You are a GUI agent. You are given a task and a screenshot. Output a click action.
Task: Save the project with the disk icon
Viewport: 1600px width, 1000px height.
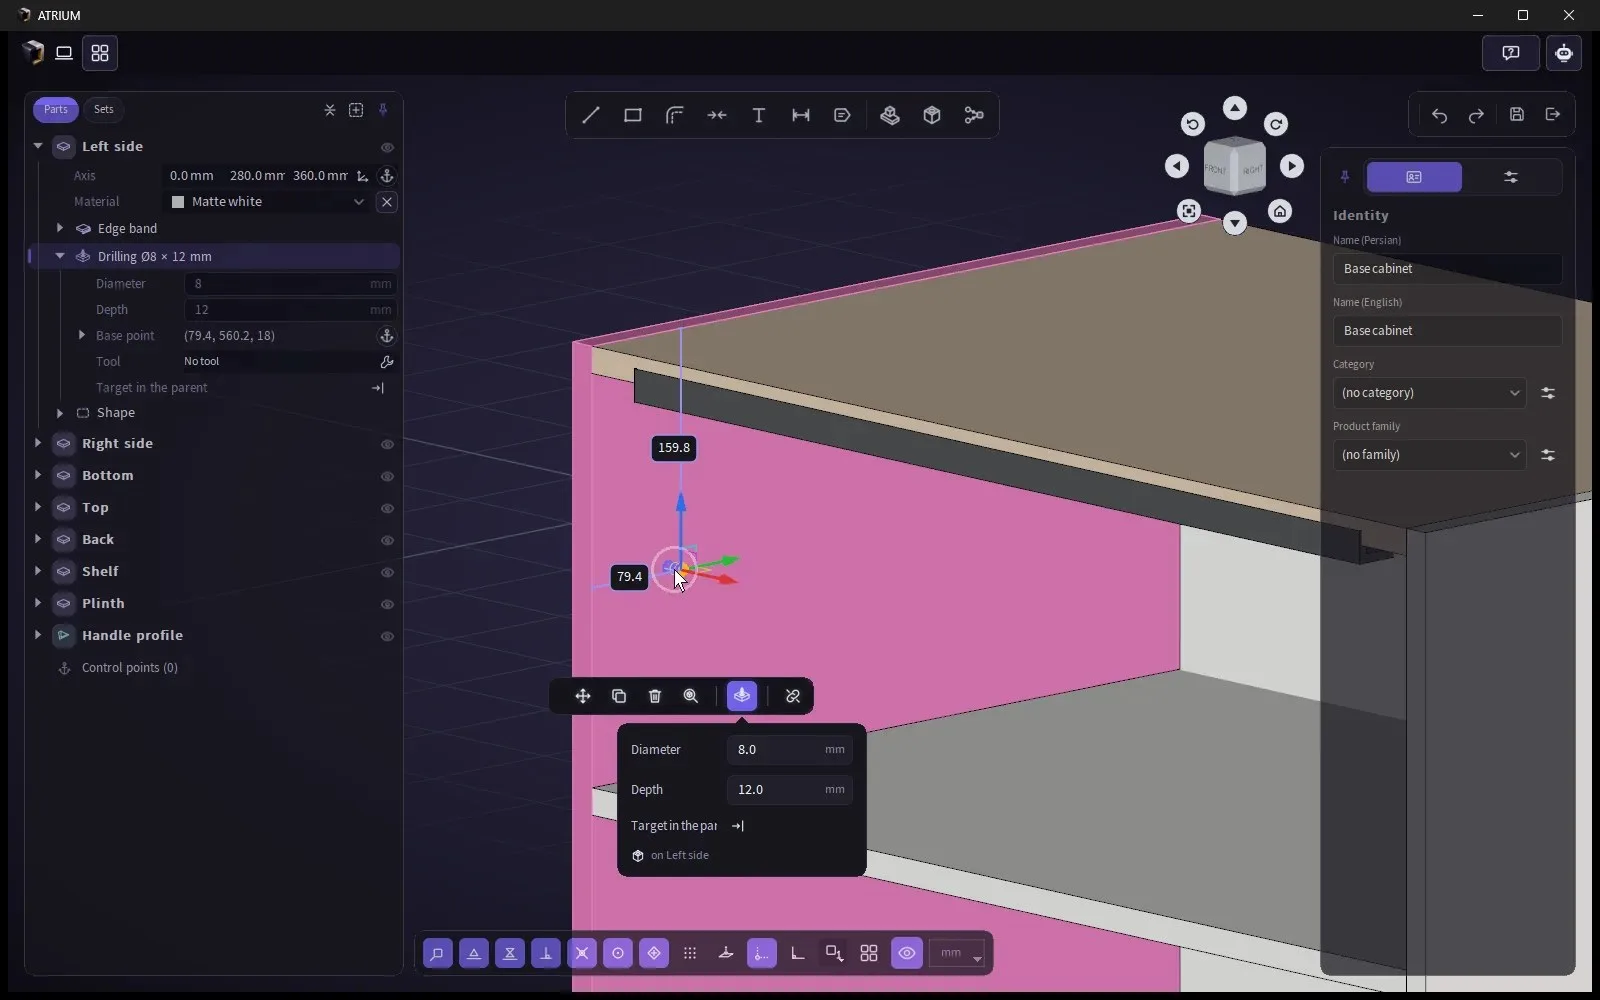1517,115
